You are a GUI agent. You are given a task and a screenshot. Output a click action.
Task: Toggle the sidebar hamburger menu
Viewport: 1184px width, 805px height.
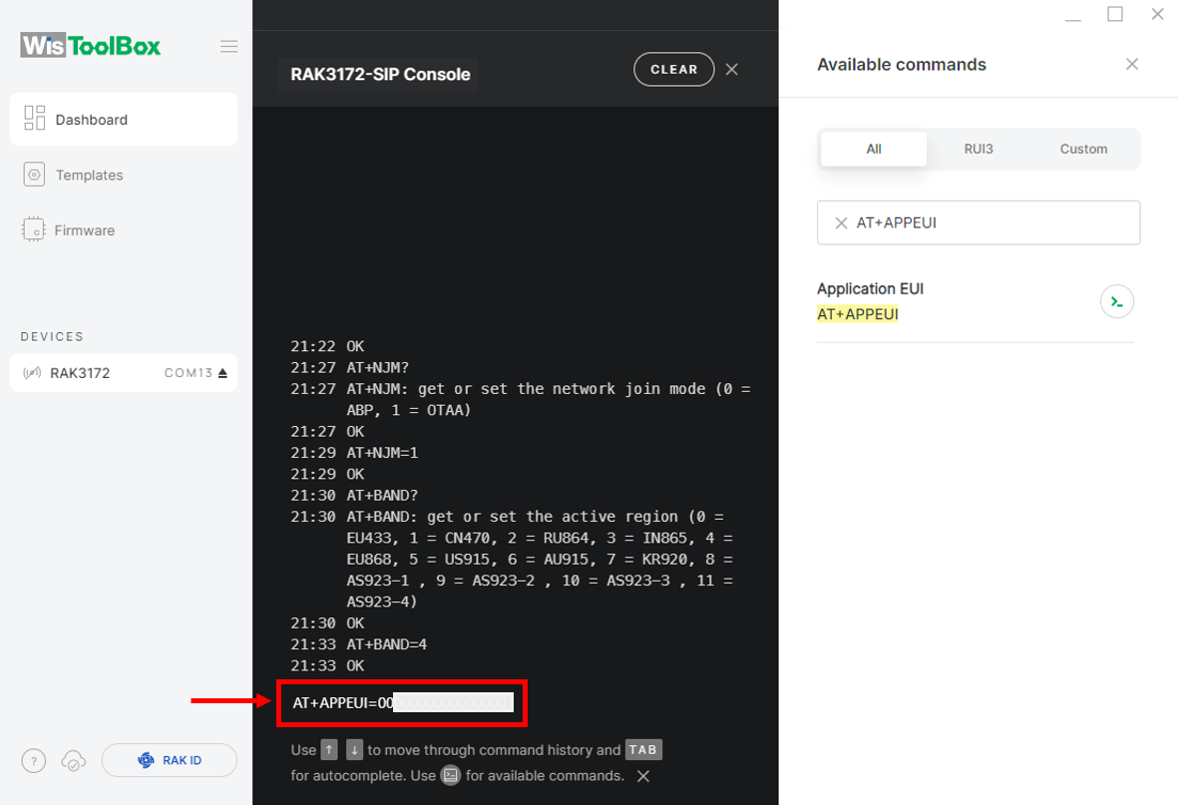coord(229,46)
